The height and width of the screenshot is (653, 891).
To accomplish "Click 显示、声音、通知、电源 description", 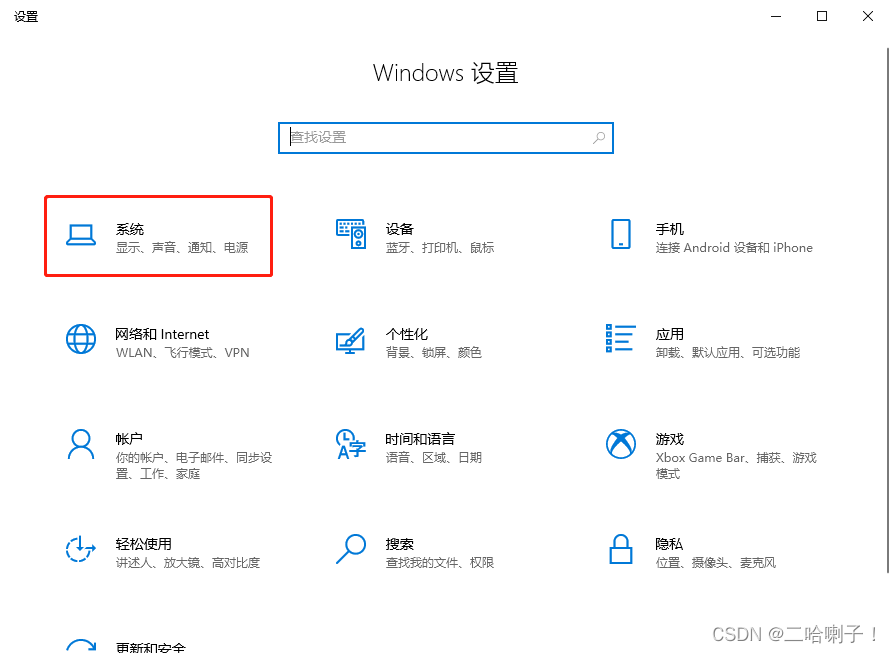I will pyautogui.click(x=182, y=248).
